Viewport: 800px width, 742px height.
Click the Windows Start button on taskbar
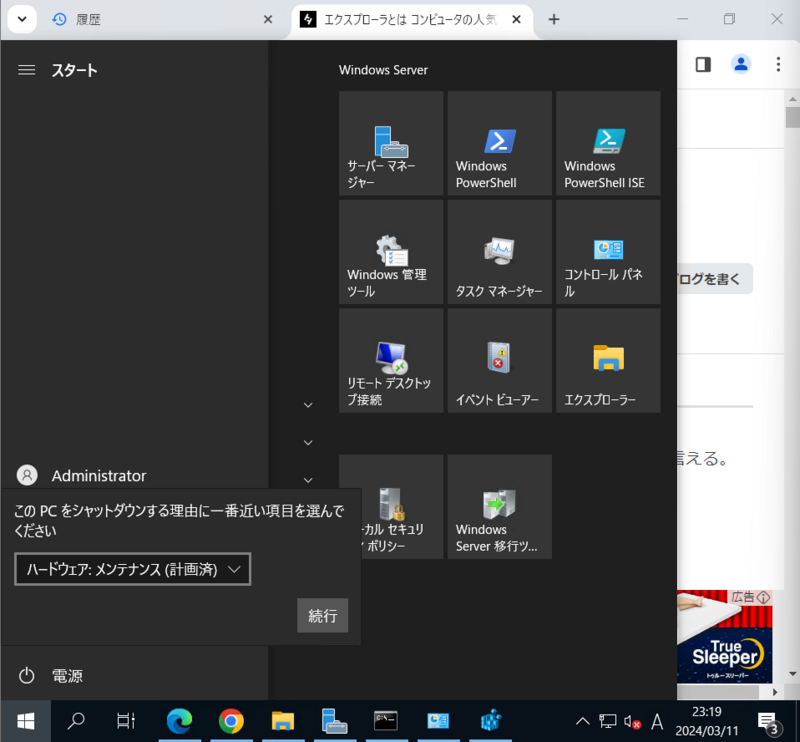pos(26,721)
